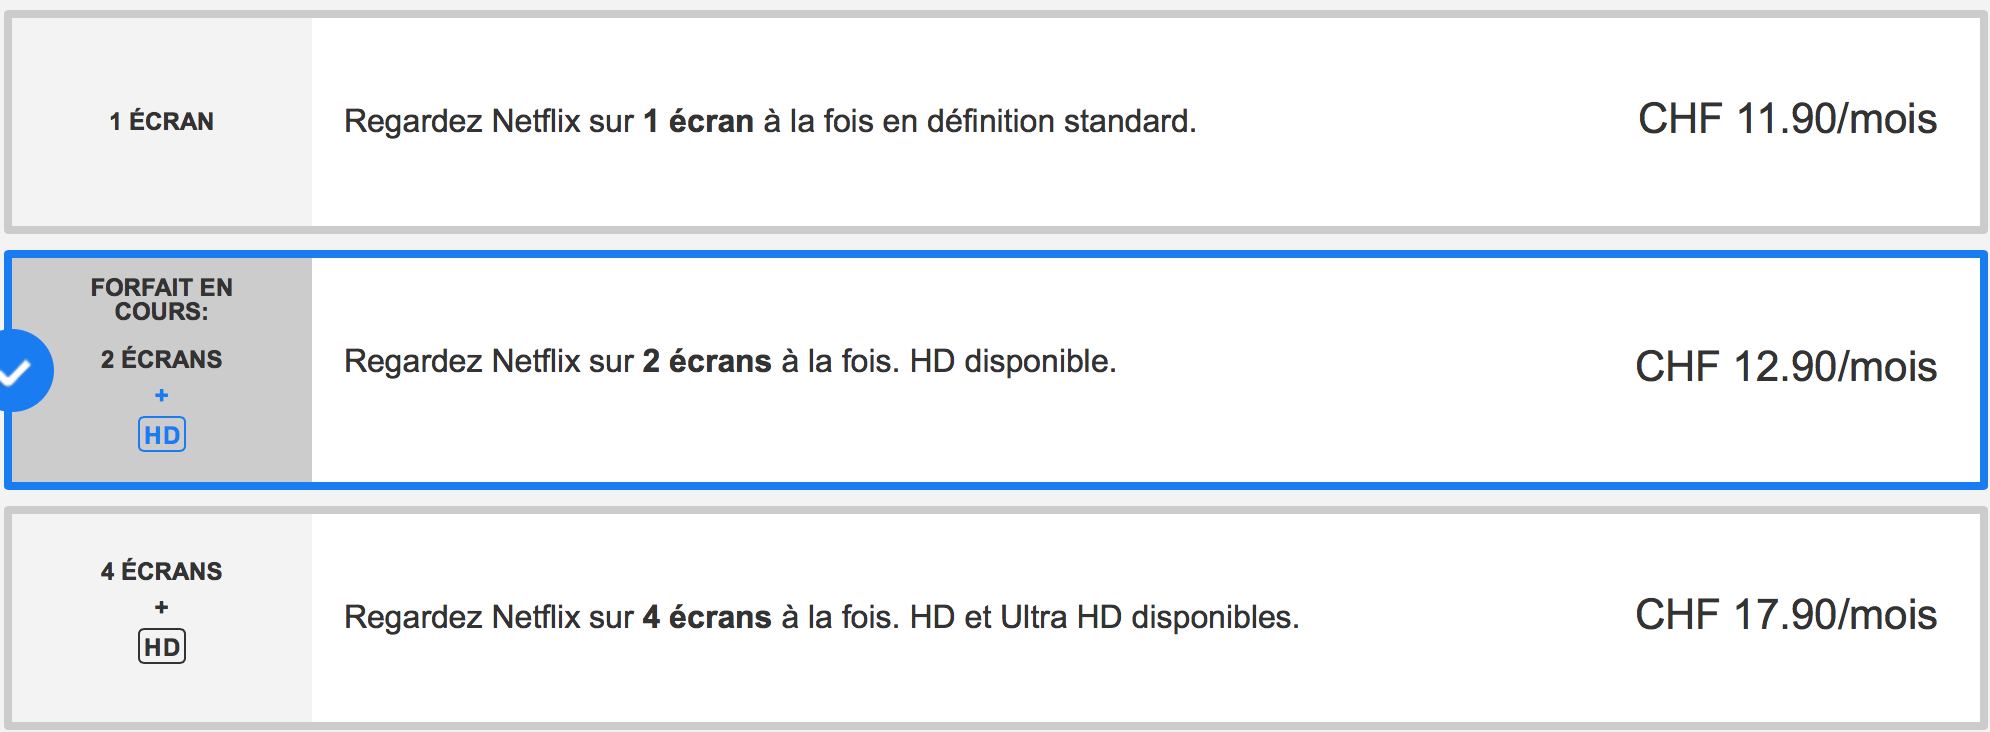
Task: Choose the CHF 11.90/mois price
Action: [1787, 120]
